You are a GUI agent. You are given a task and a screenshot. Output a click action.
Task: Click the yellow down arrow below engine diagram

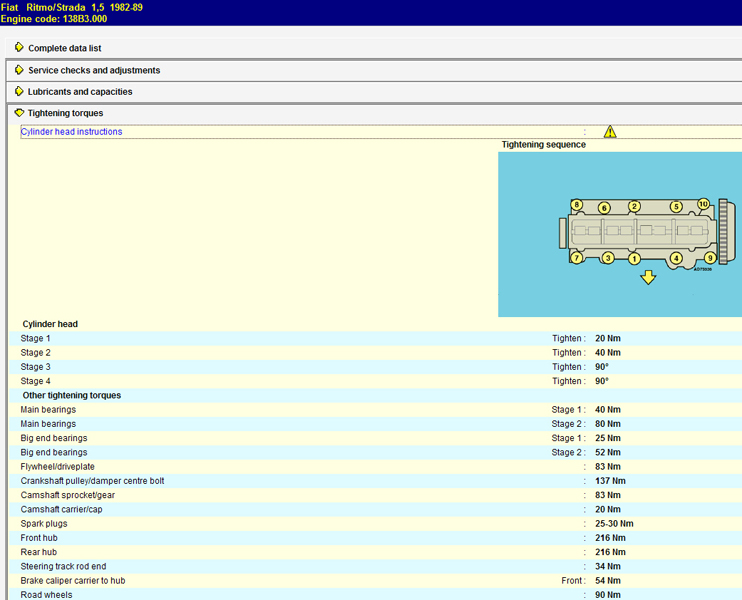[x=648, y=277]
